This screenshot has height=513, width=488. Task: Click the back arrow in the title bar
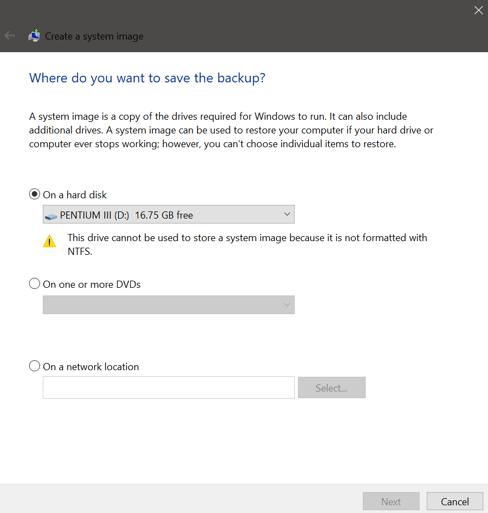pyautogui.click(x=10, y=35)
